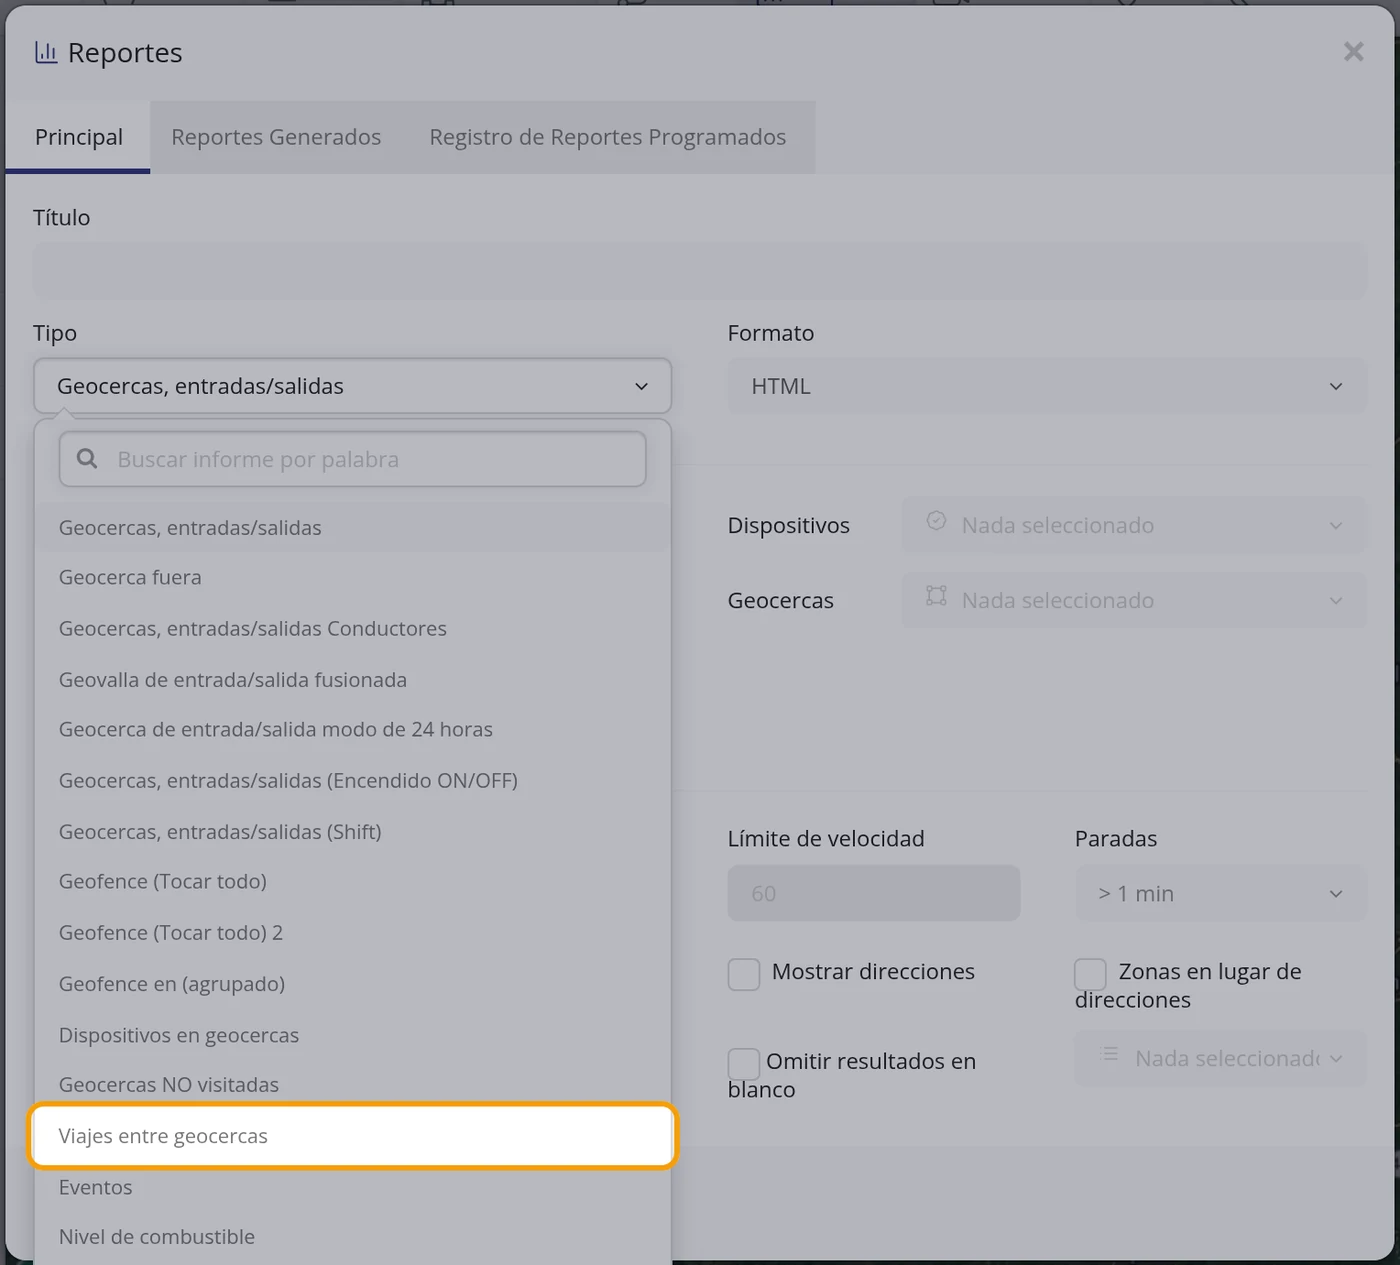Screen dimensions: 1400x1265
Task: Select Geocercas, entradas/salidas Conductores
Action: point(352,628)
